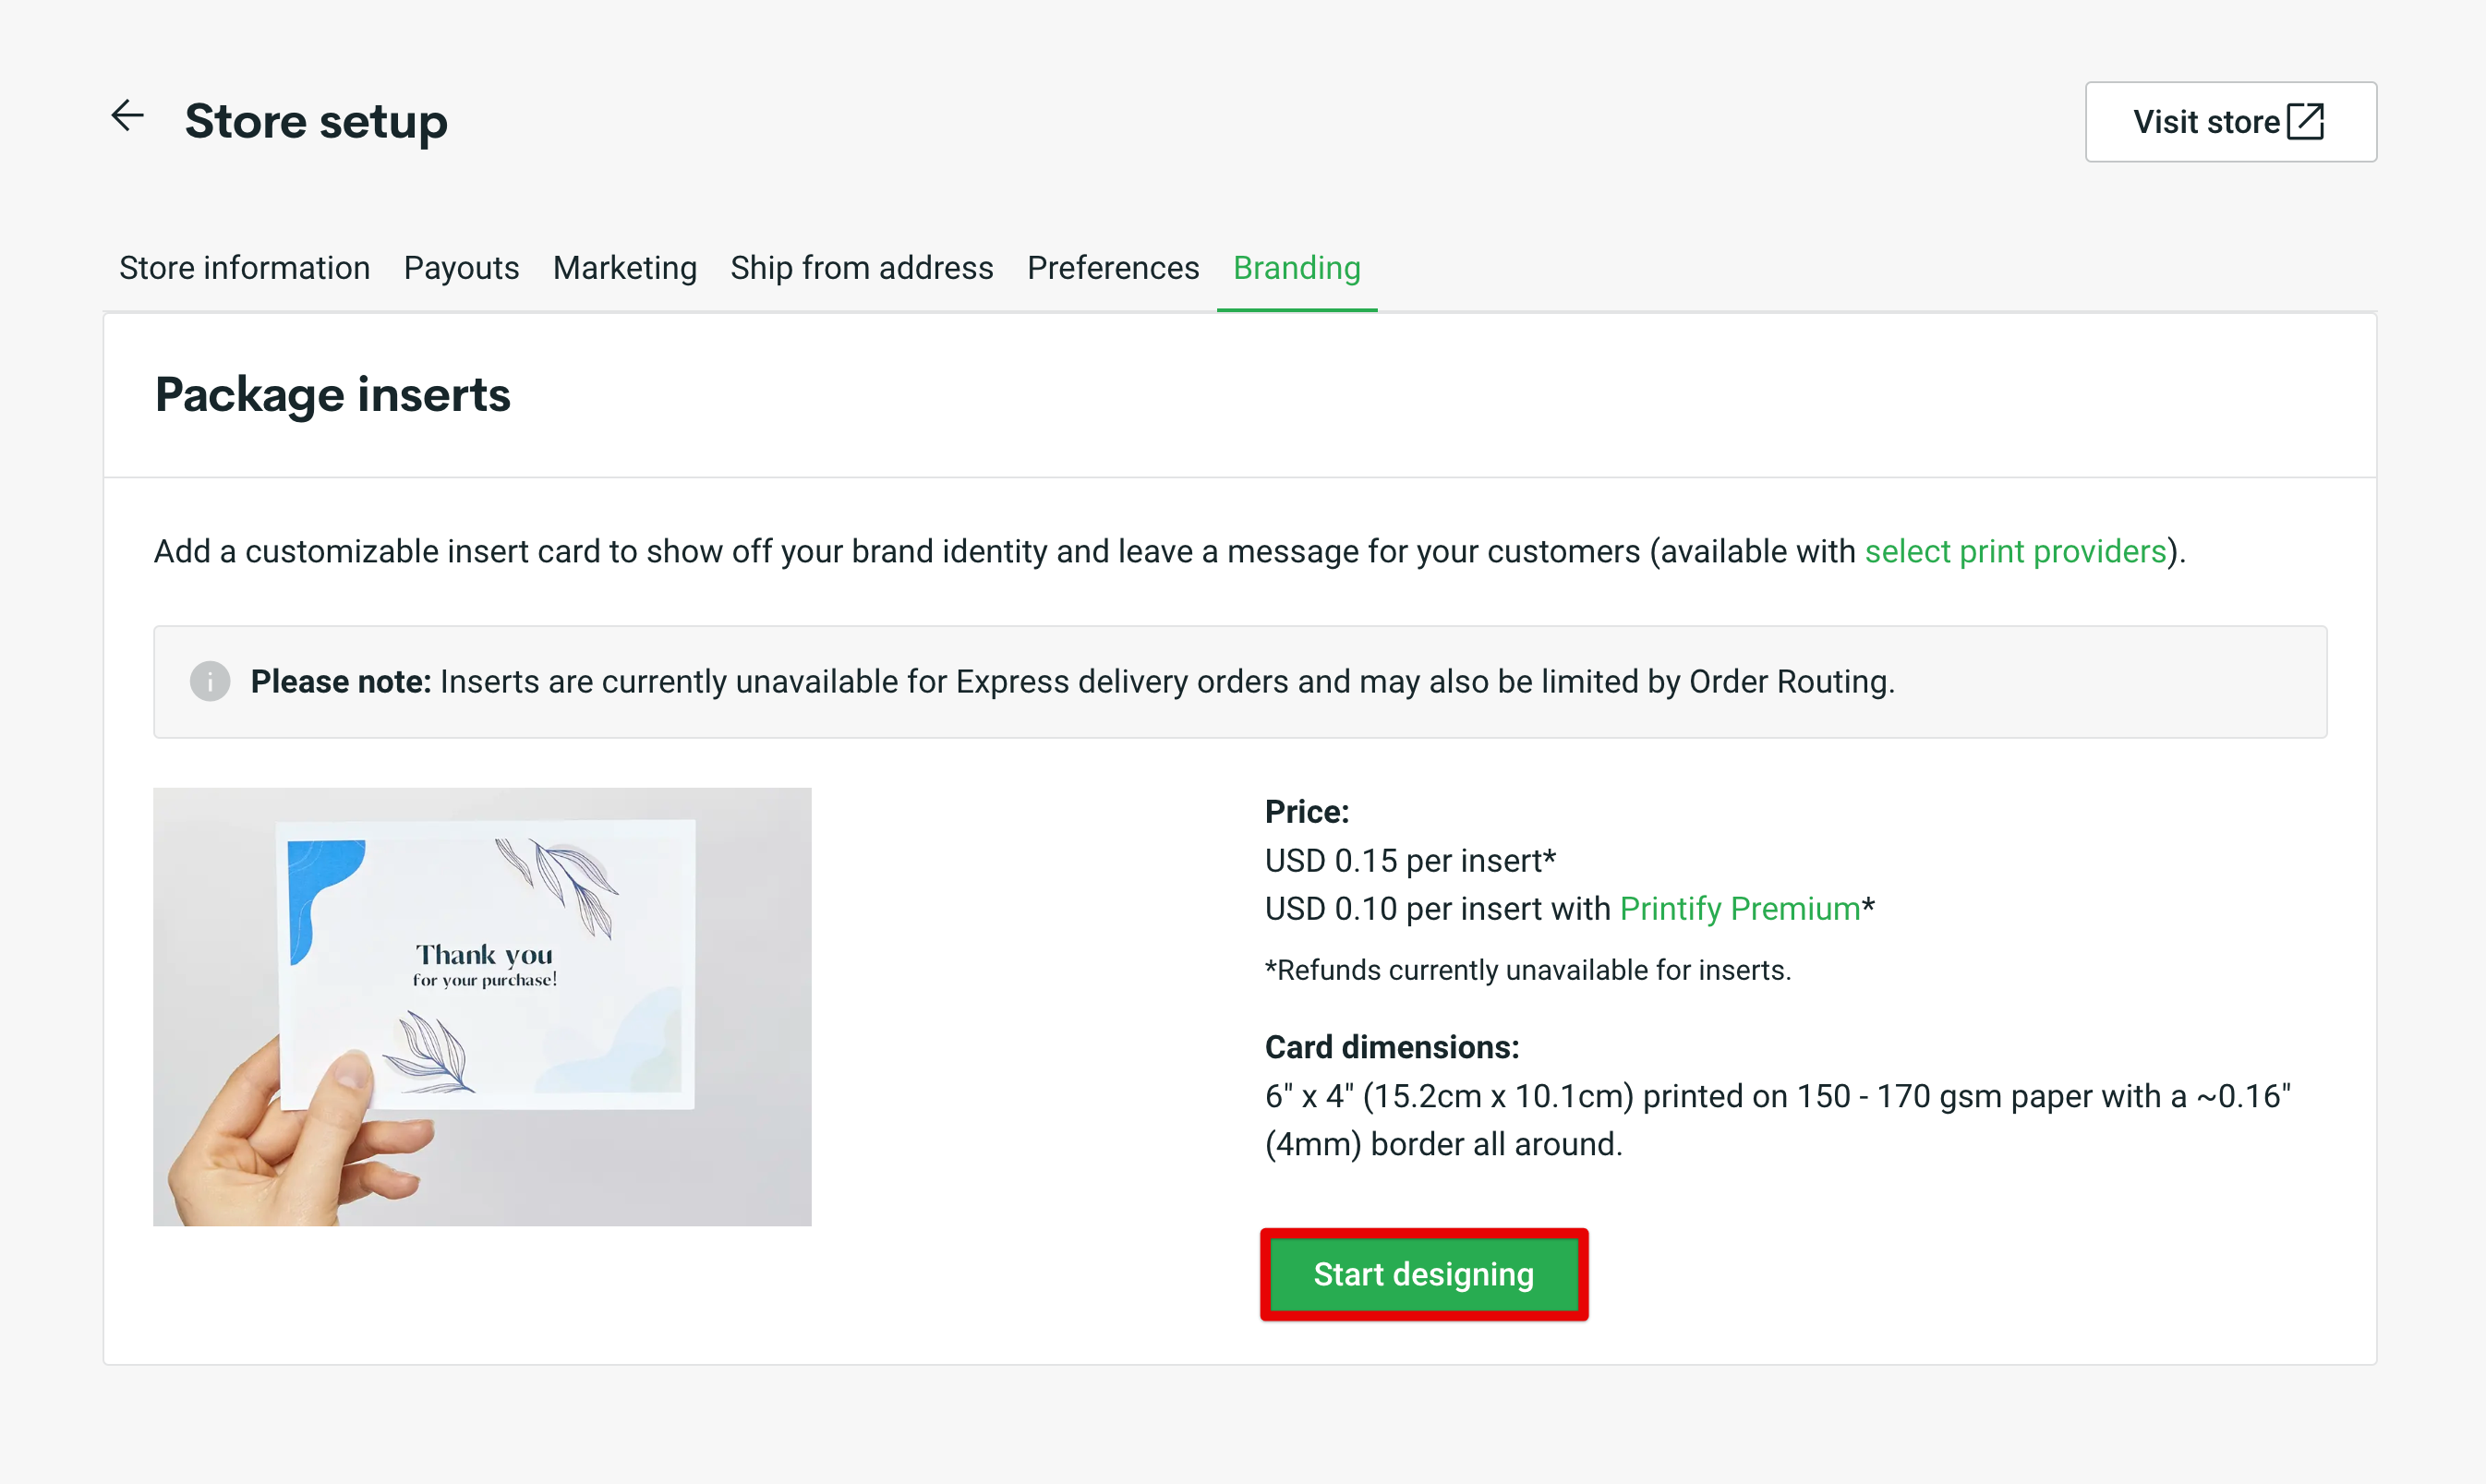This screenshot has width=2486, height=1484.
Task: Click the external link icon in Visit store
Action: 2306,122
